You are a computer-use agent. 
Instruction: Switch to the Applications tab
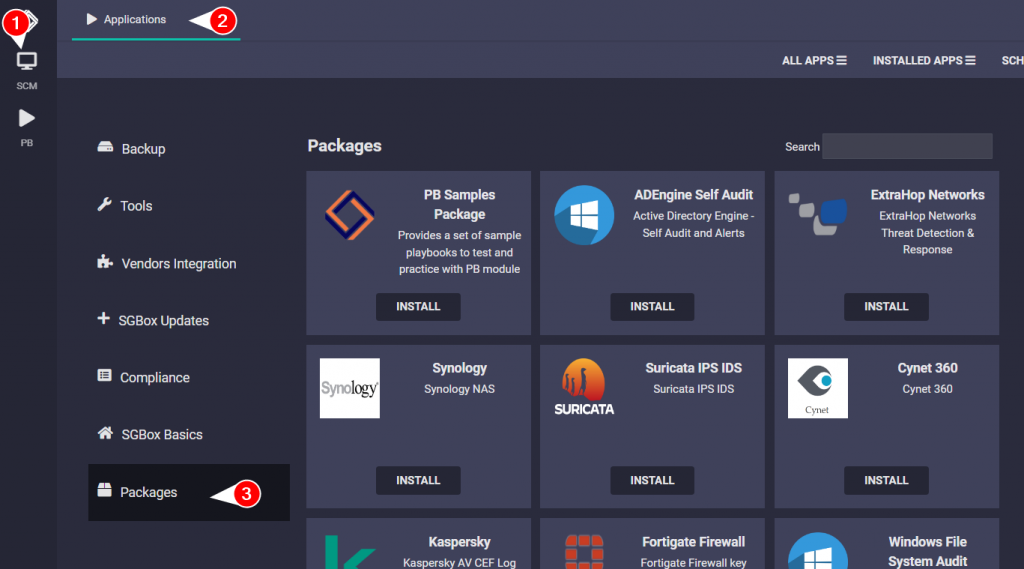pos(156,20)
